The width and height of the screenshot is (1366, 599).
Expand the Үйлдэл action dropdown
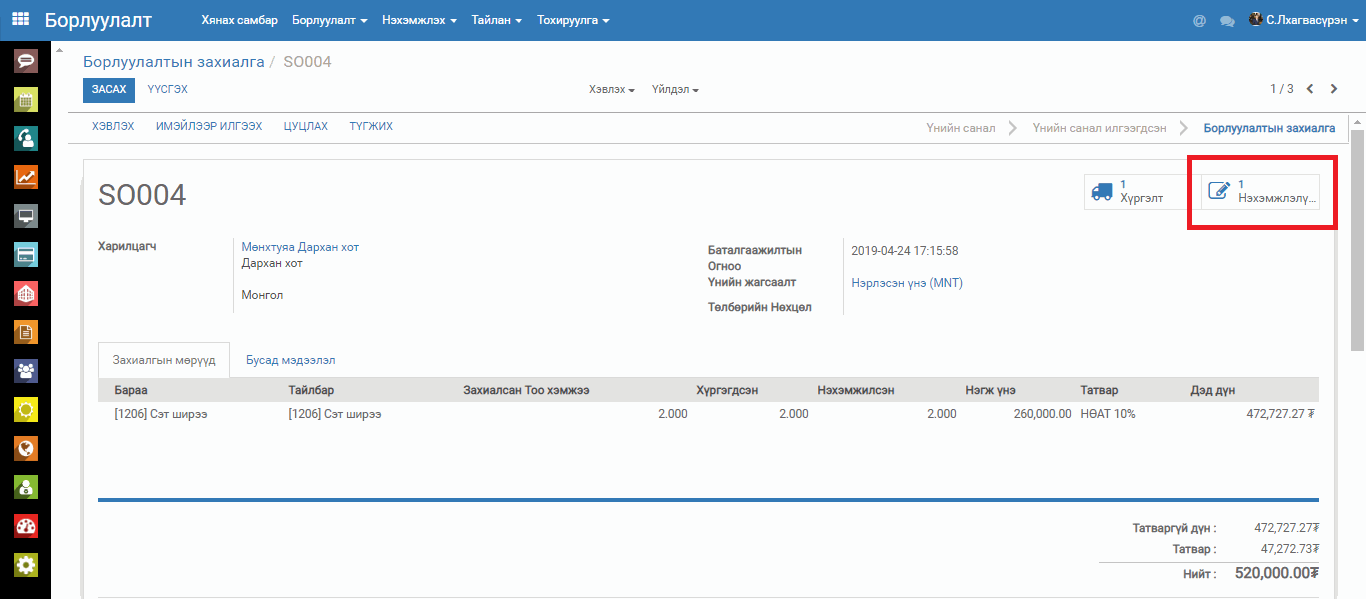point(675,90)
